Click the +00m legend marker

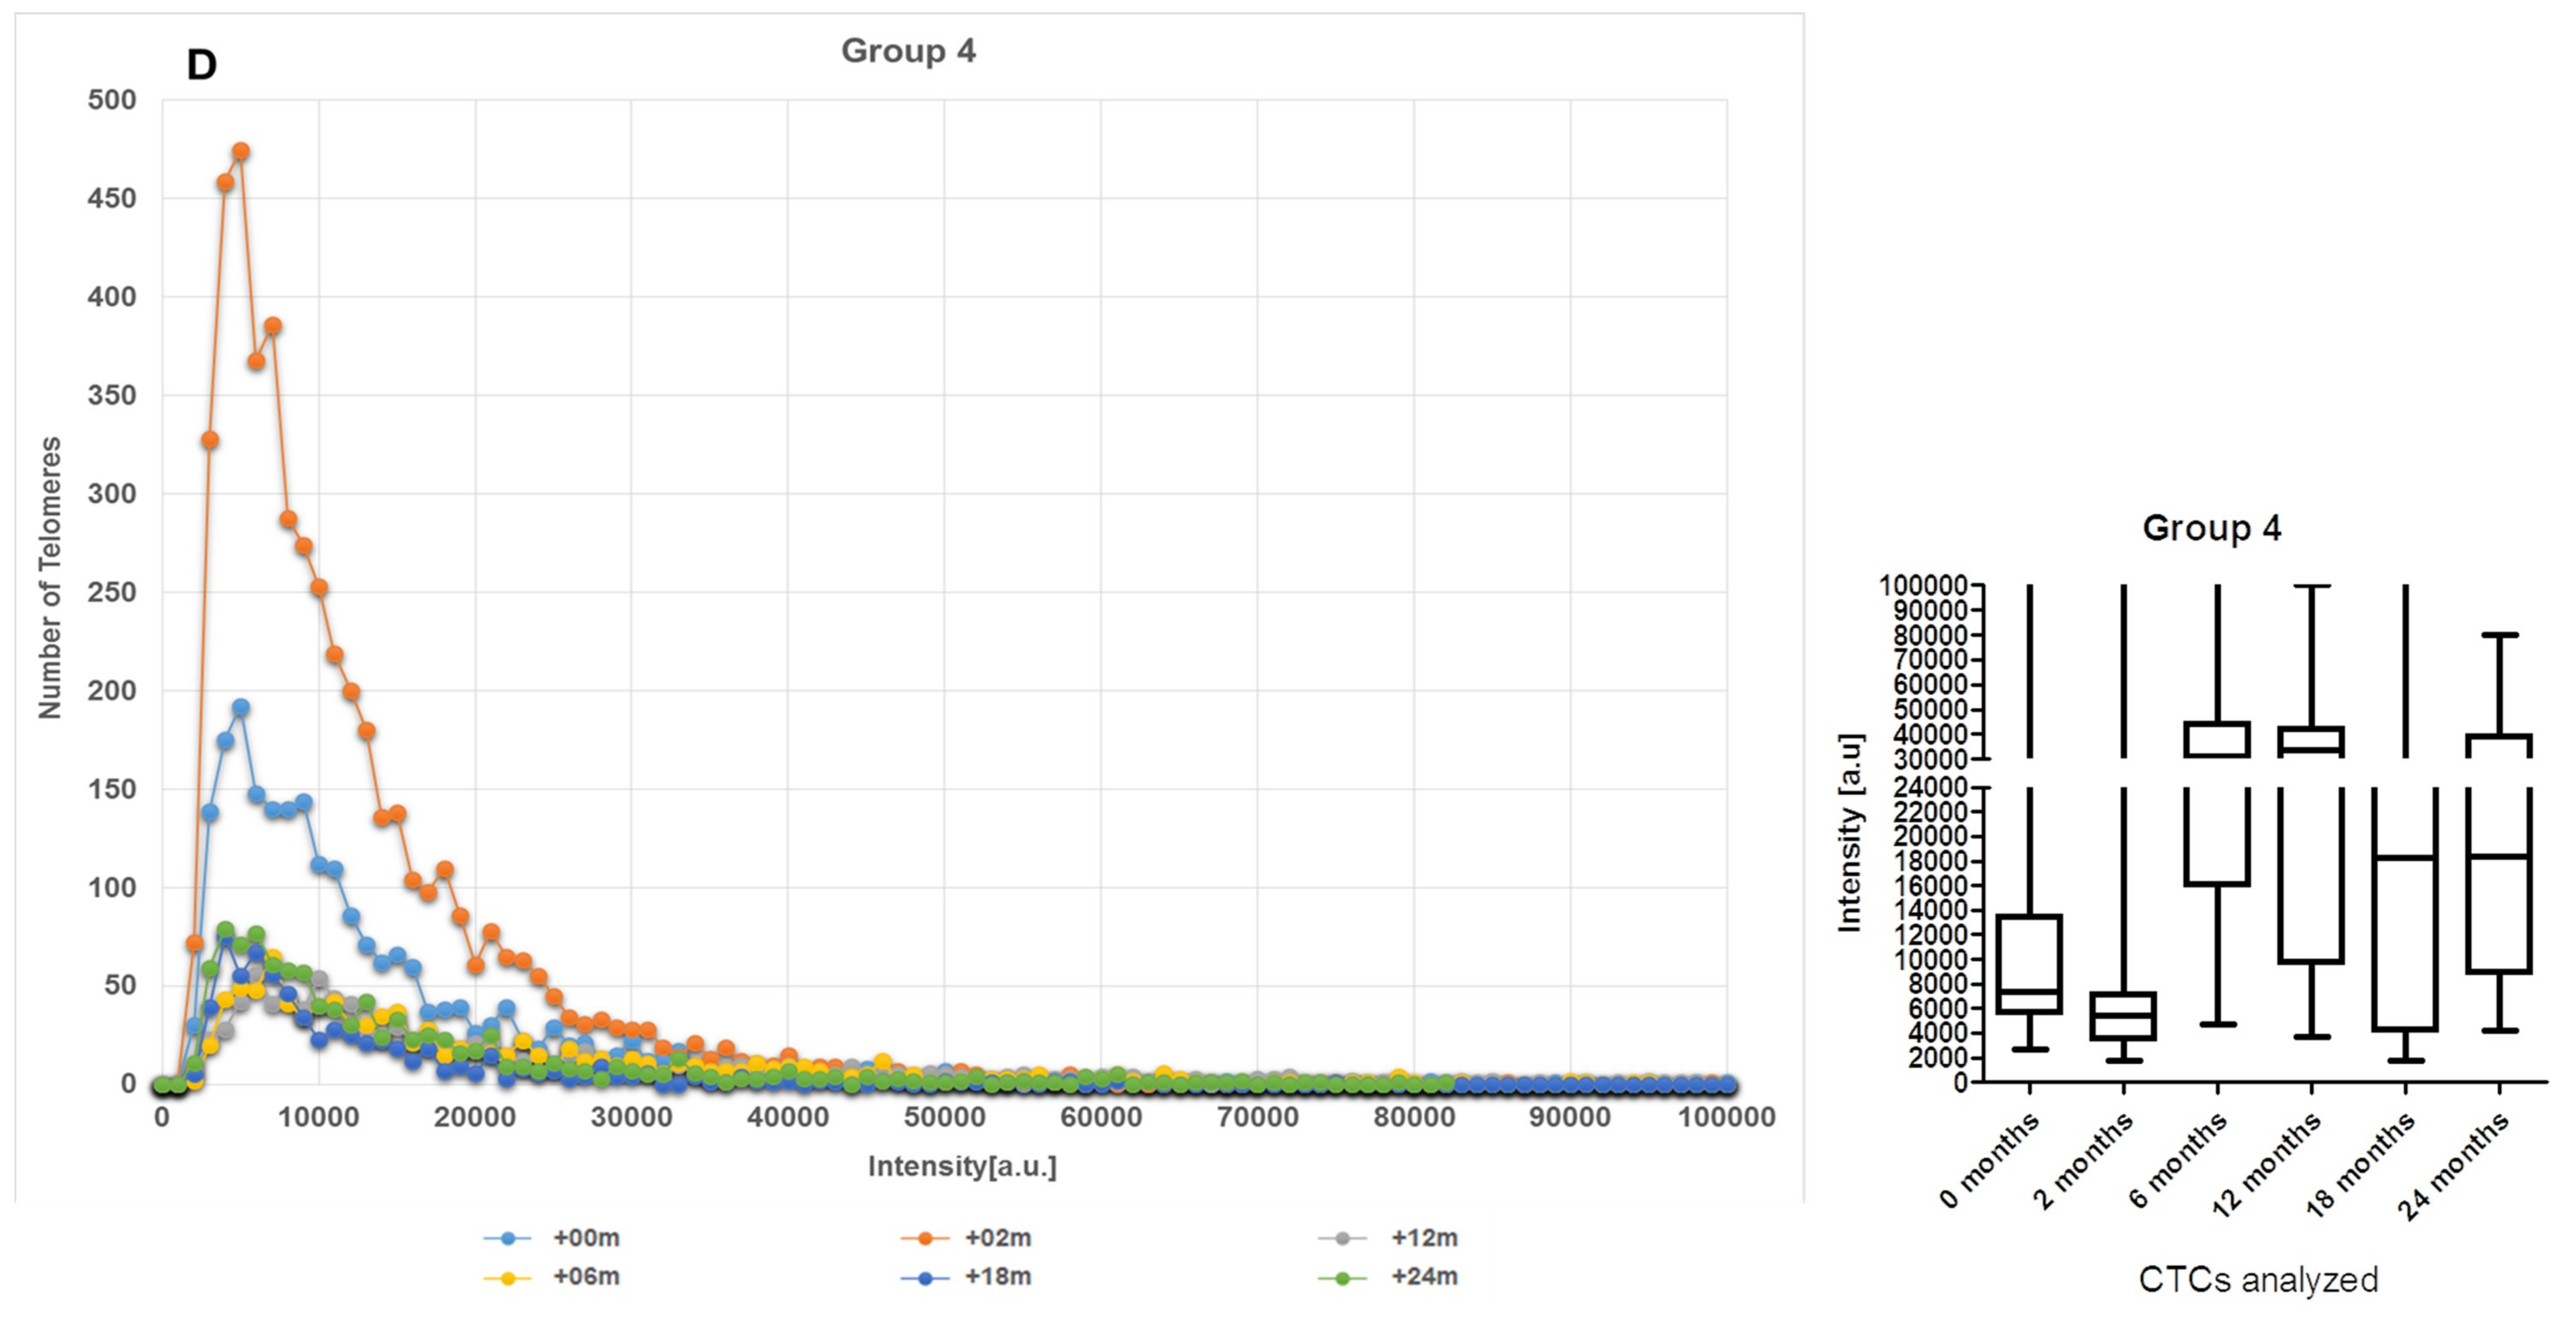point(508,1238)
